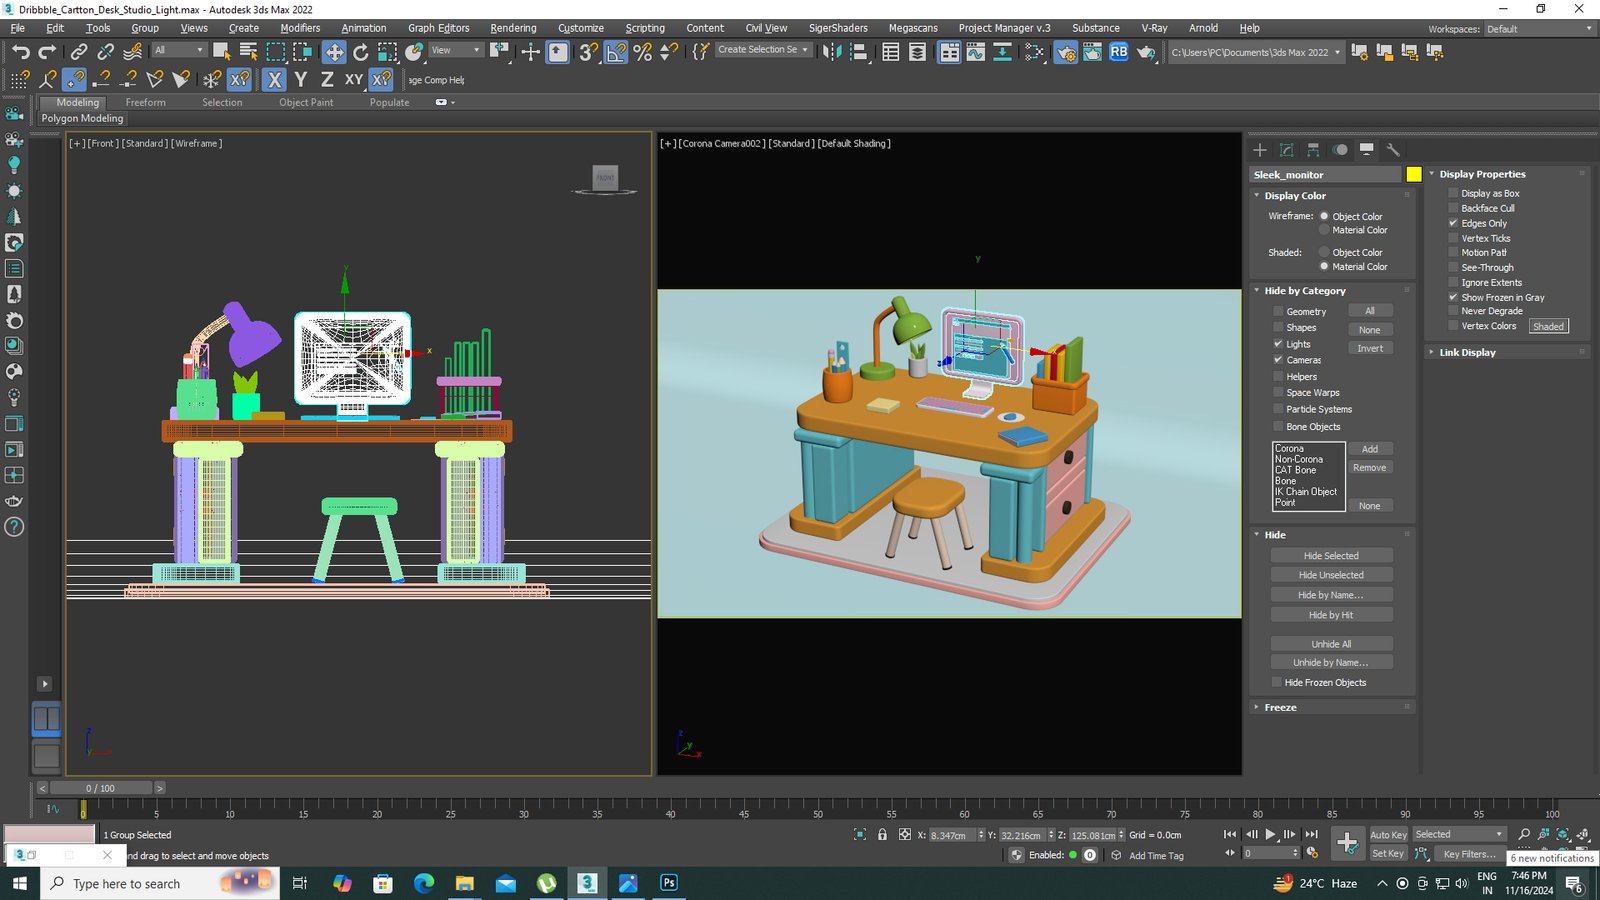The height and width of the screenshot is (900, 1600).
Task: Enable the Geometry hide category checkbox
Action: click(1278, 311)
